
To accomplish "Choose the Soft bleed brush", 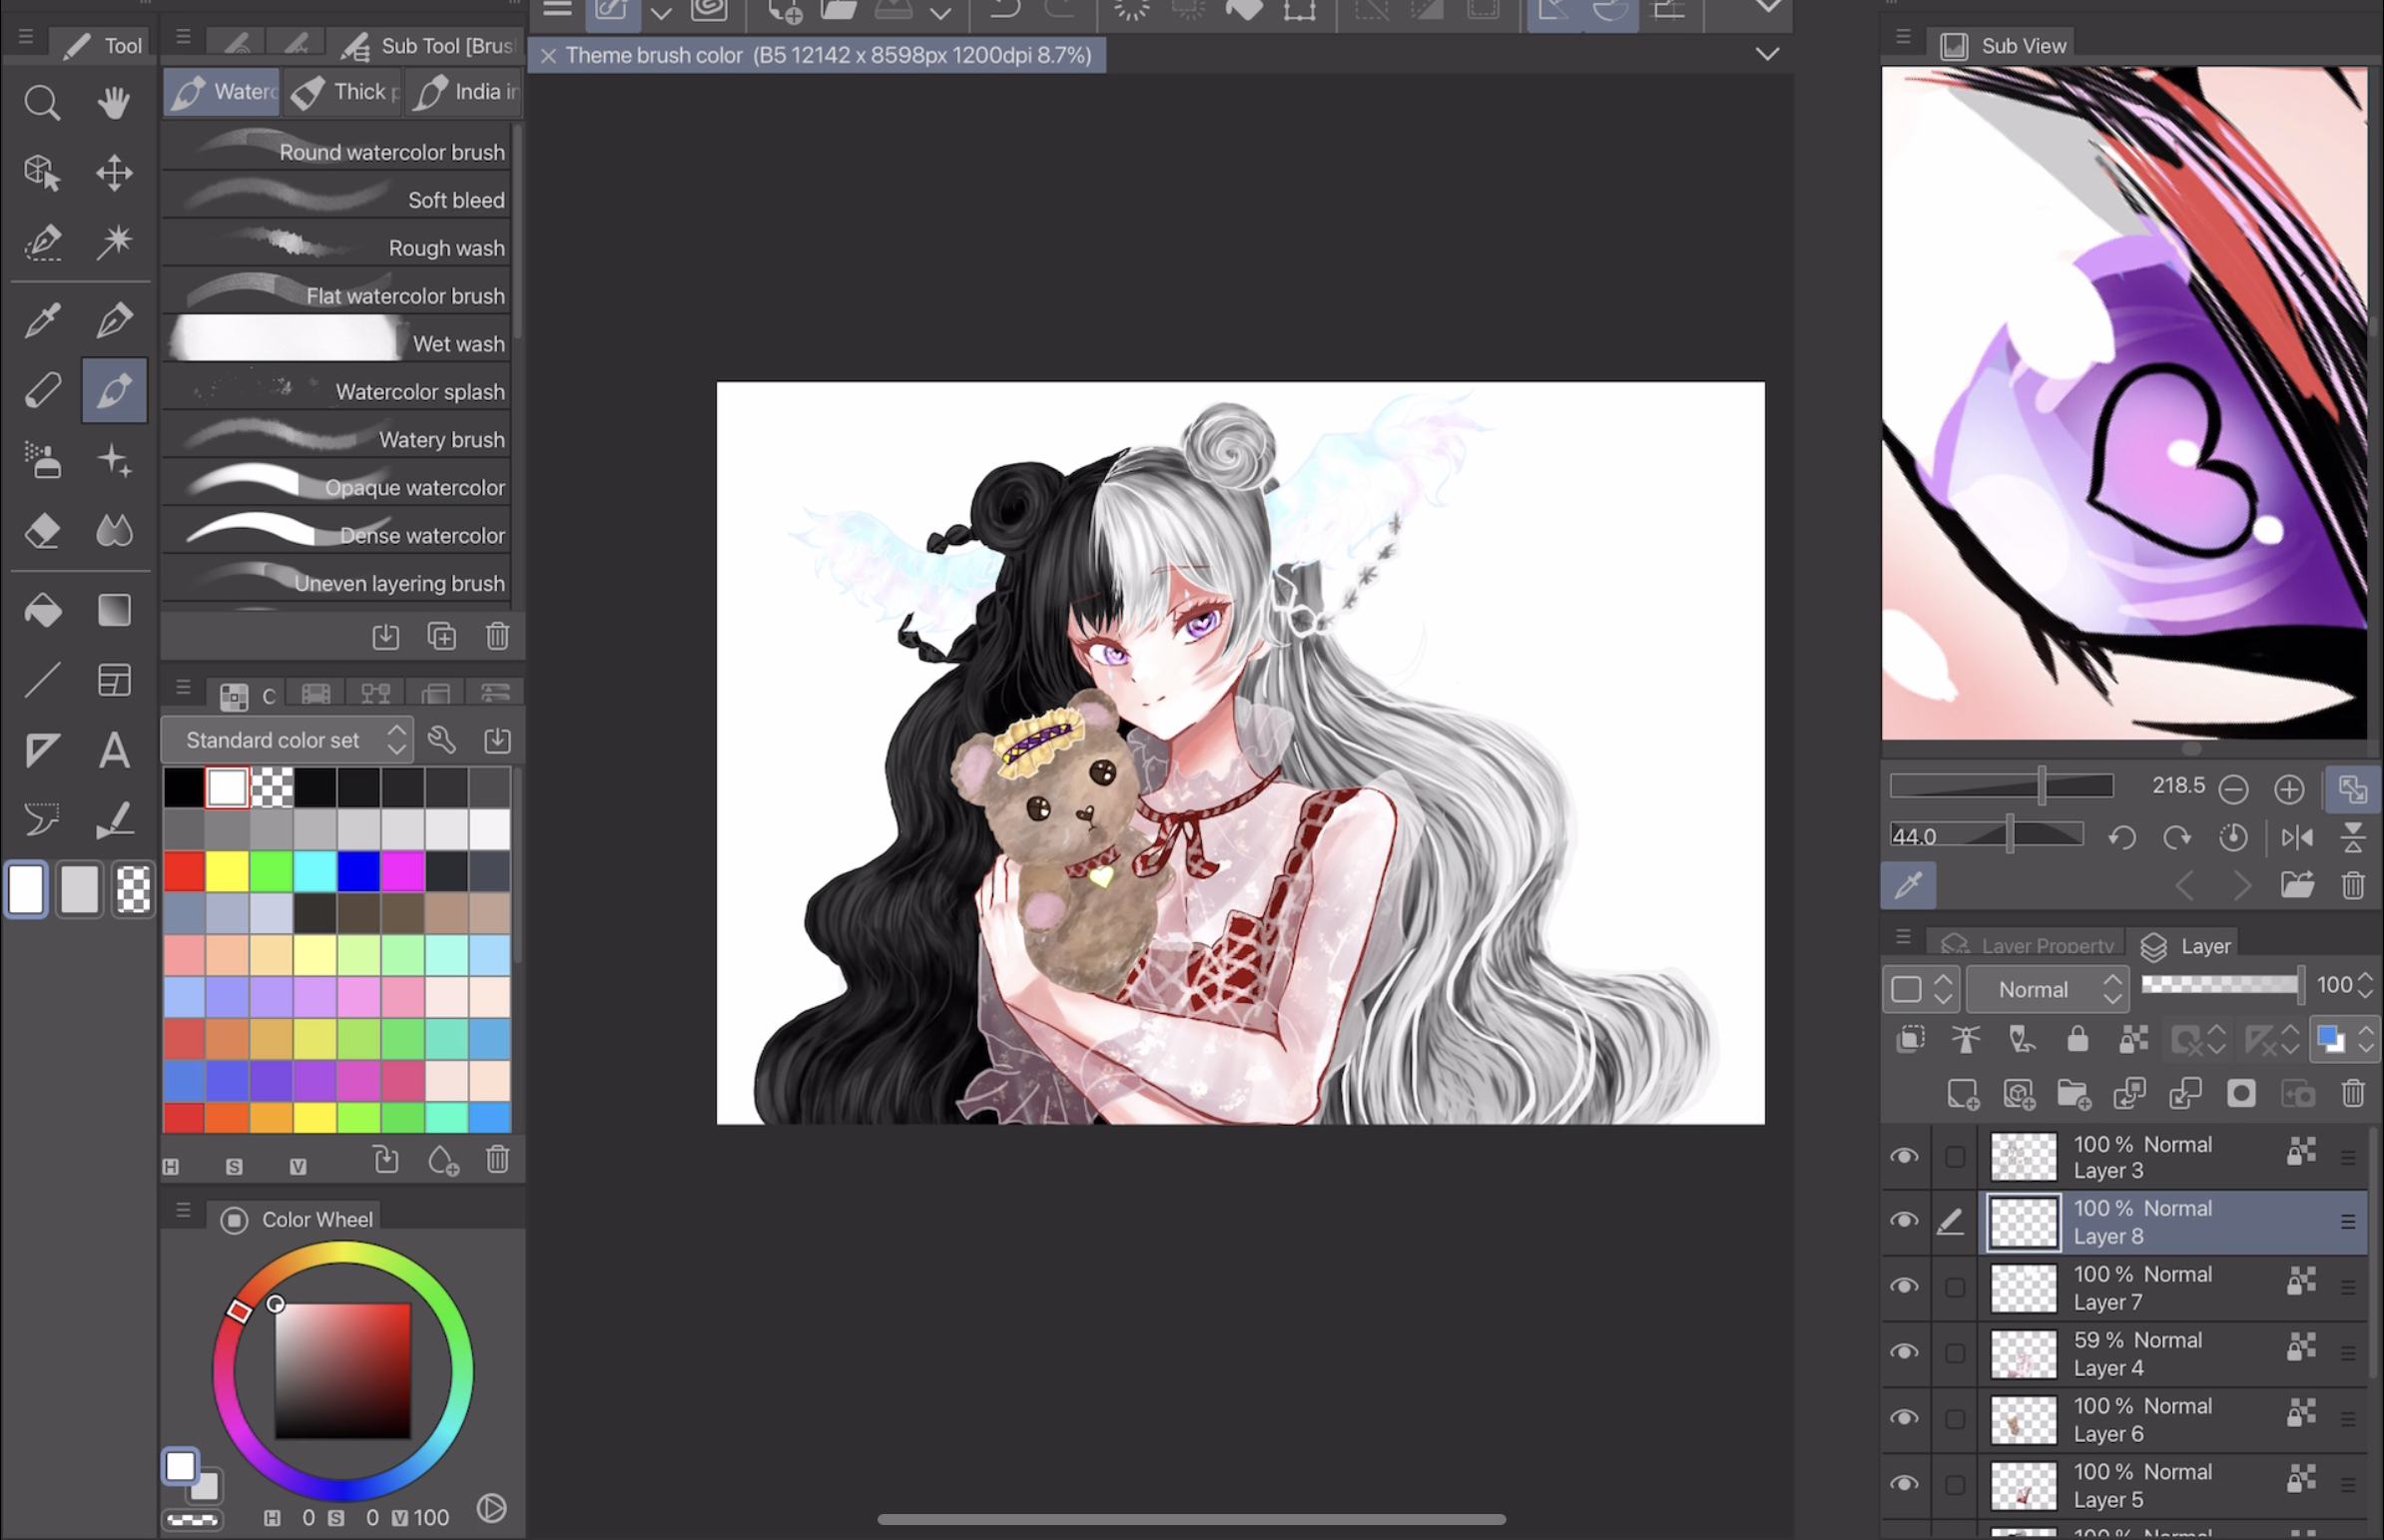I will click(x=338, y=200).
